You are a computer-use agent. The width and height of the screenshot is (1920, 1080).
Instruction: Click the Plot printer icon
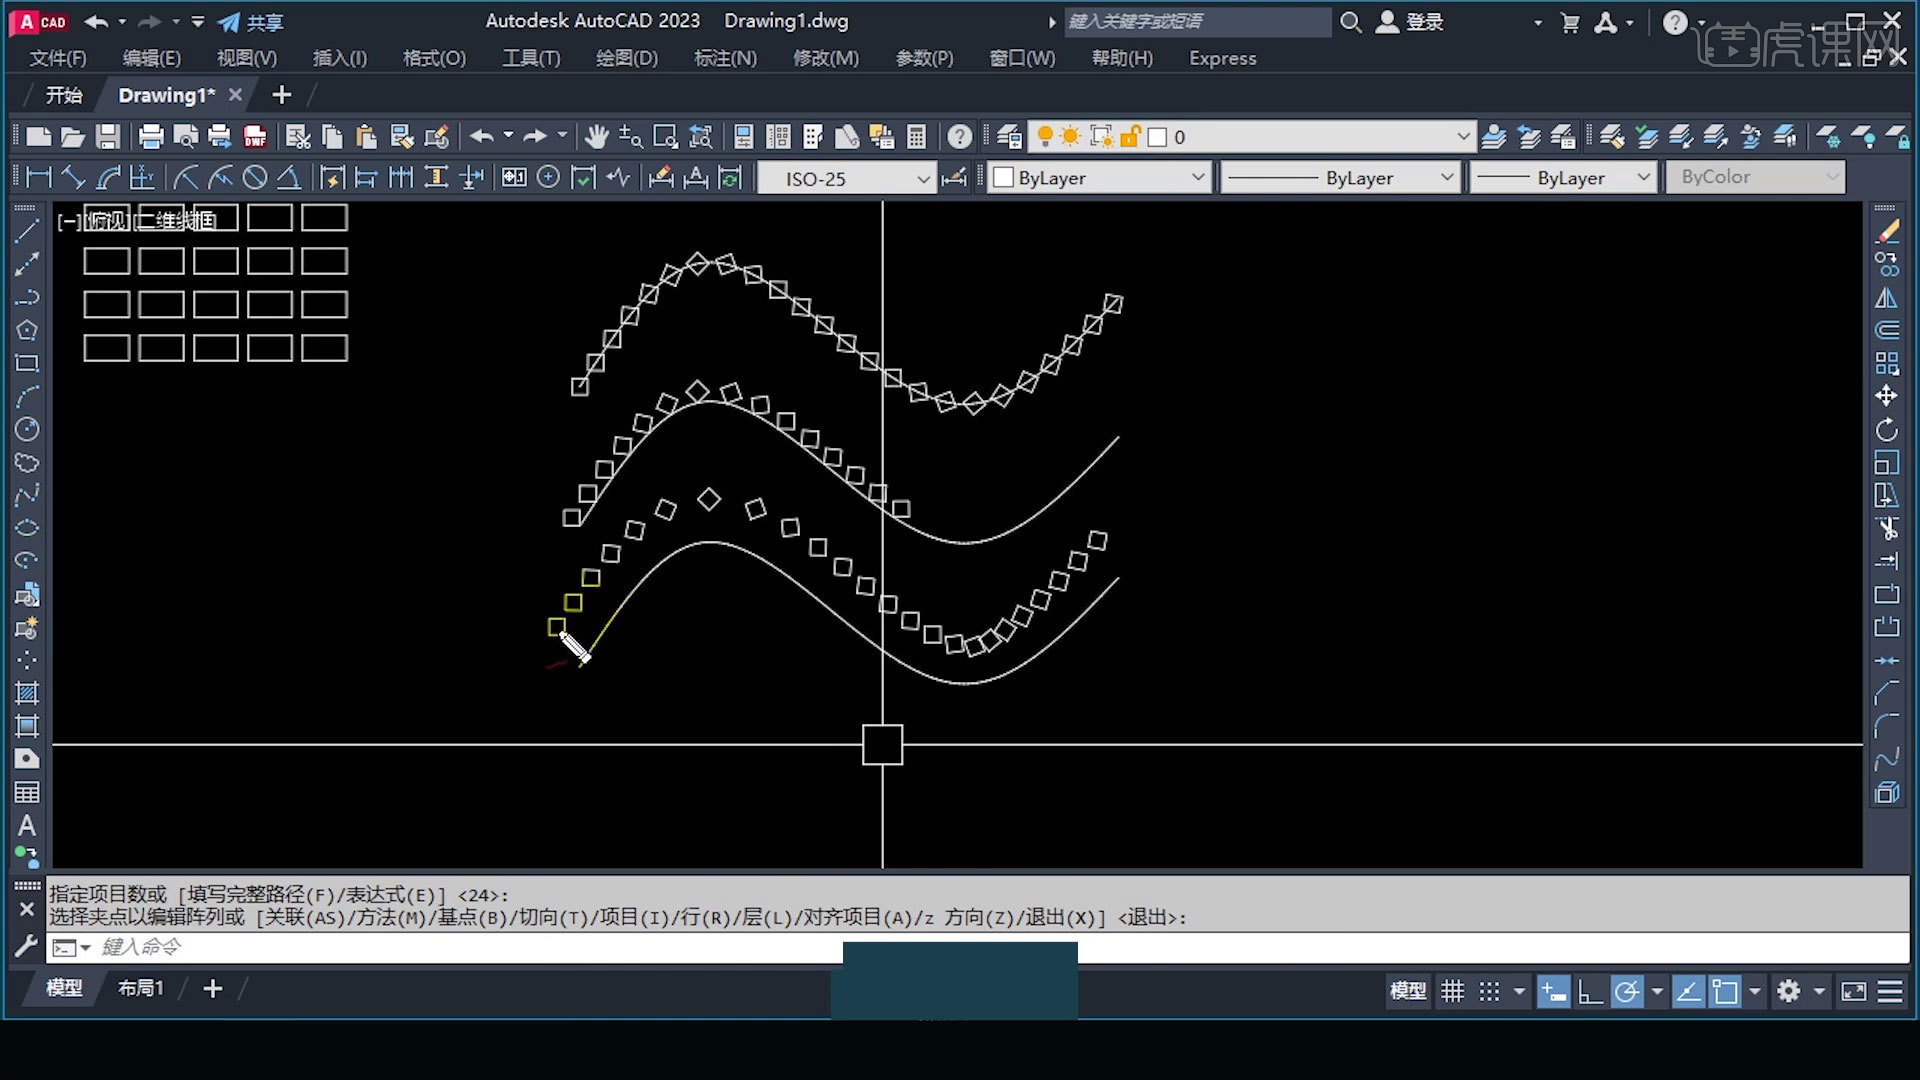[151, 137]
